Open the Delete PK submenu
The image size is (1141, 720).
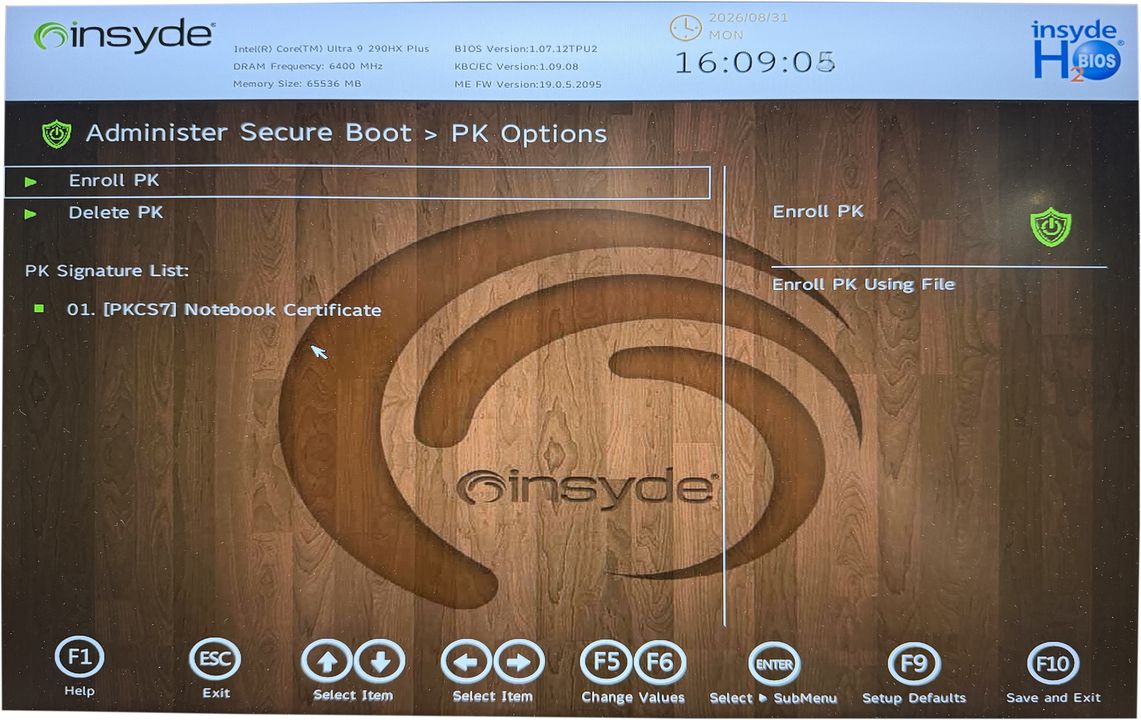116,213
